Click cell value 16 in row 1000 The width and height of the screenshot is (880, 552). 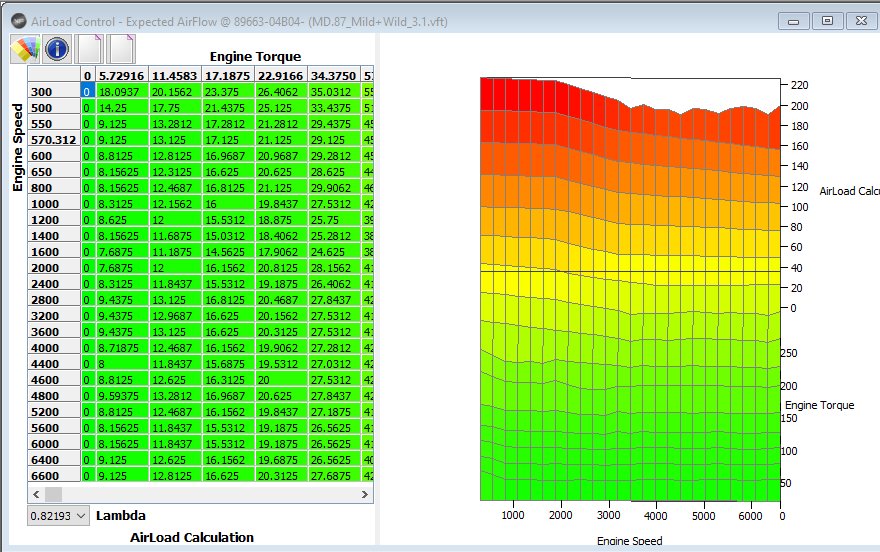tap(227, 204)
